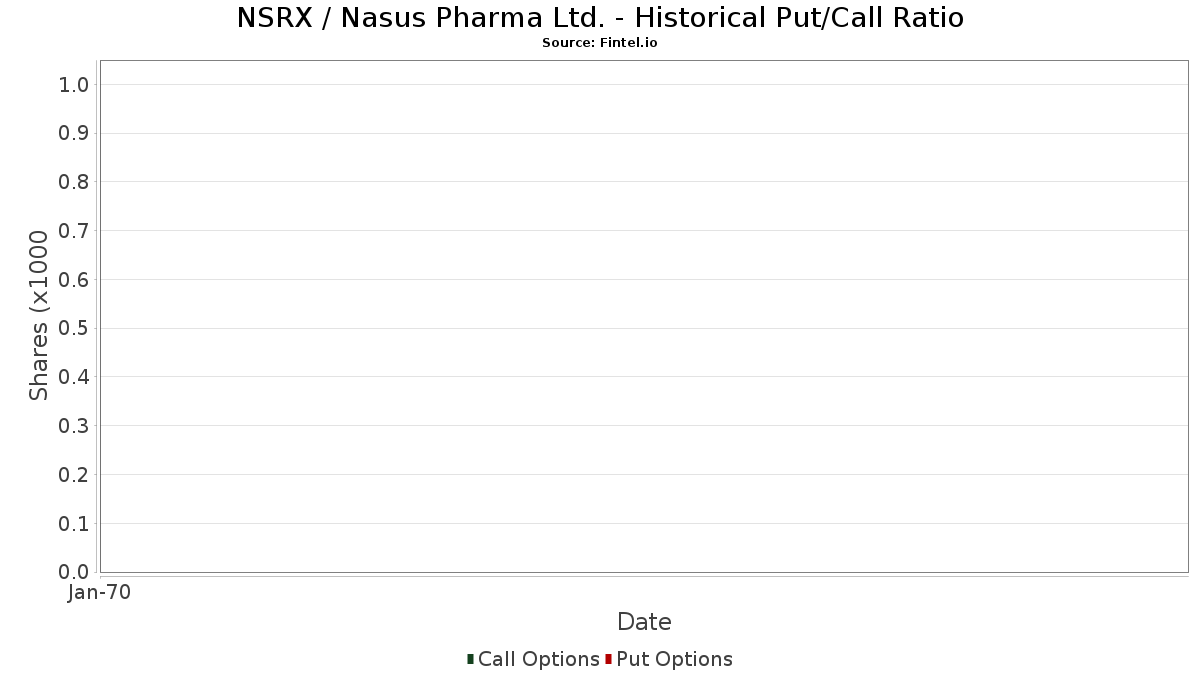Click the chart title NSRX Historical Put/Call Ratio
This screenshot has height=675, width=1200.
(x=600, y=18)
